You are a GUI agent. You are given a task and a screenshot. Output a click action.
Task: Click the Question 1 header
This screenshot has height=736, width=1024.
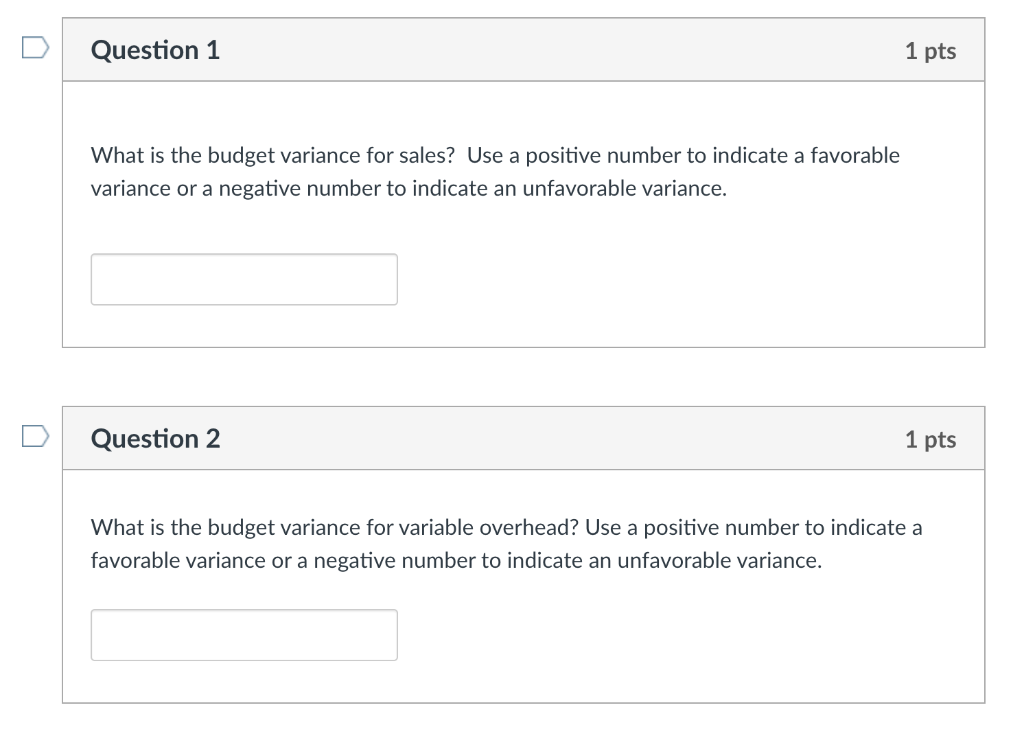154,49
